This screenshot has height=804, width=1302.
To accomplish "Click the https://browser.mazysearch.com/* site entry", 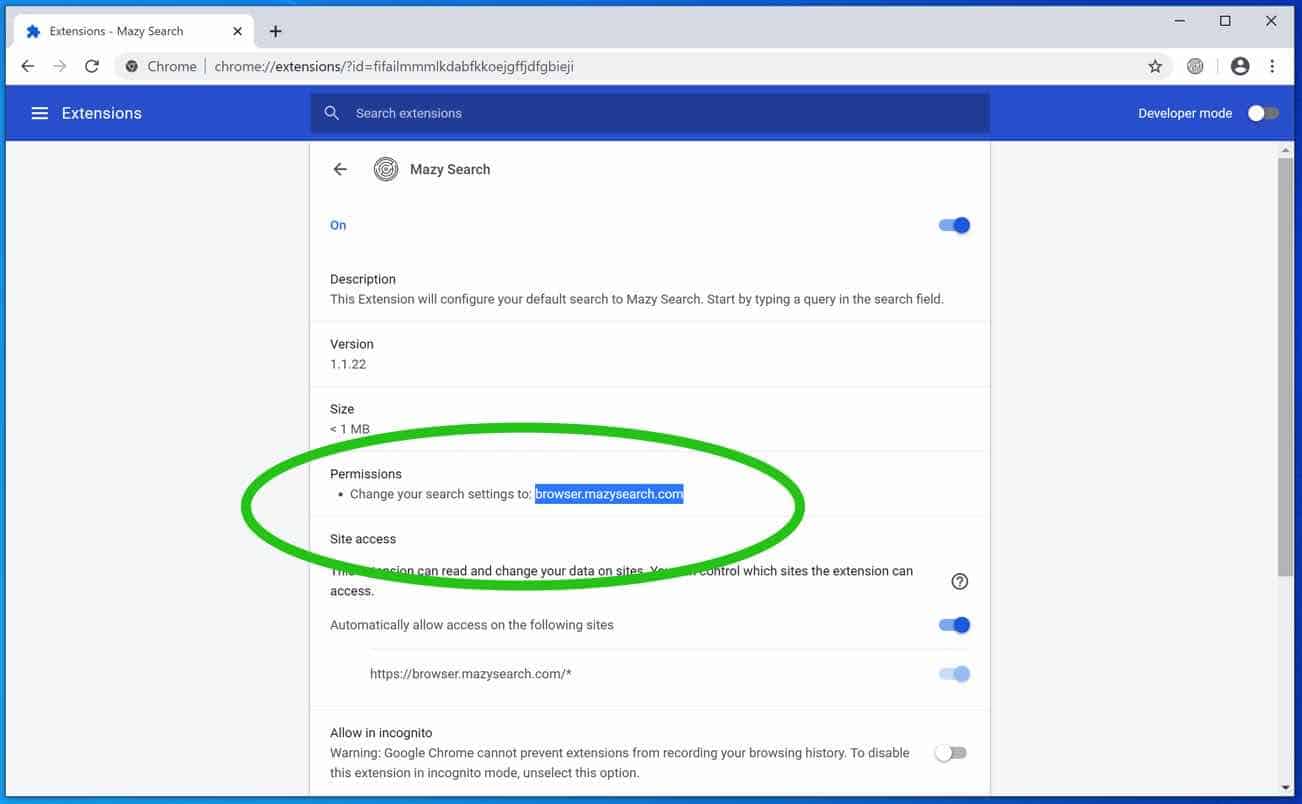I will click(471, 674).
